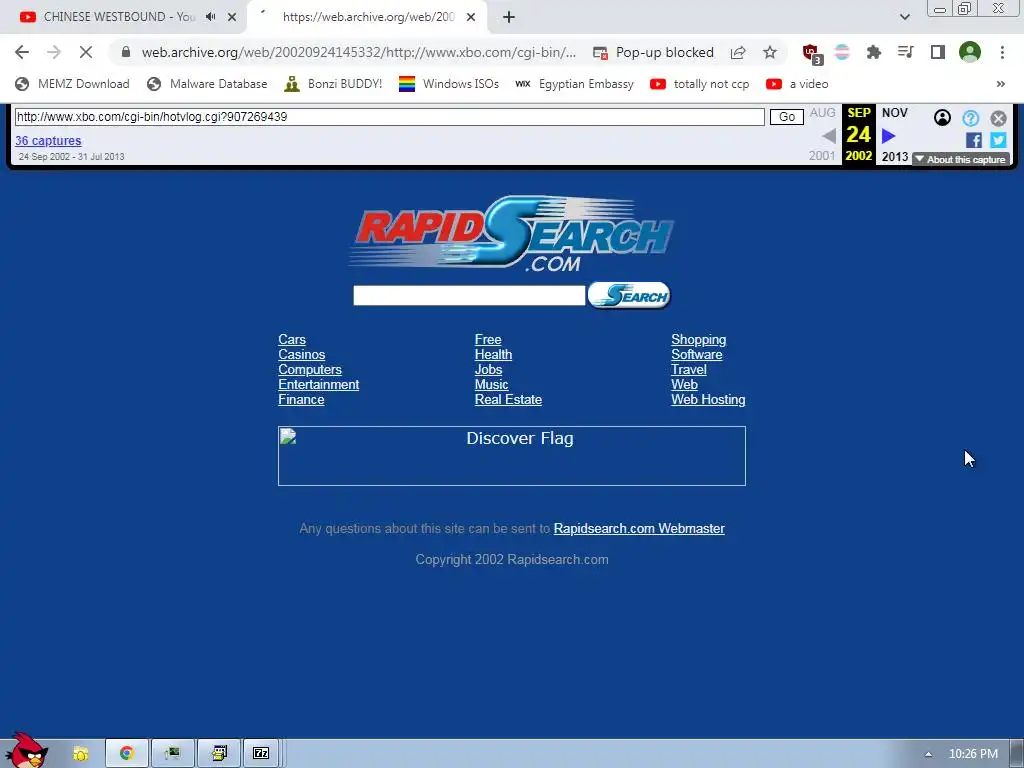
Task: Open the Extensions puzzle piece menu
Action: [x=873, y=52]
